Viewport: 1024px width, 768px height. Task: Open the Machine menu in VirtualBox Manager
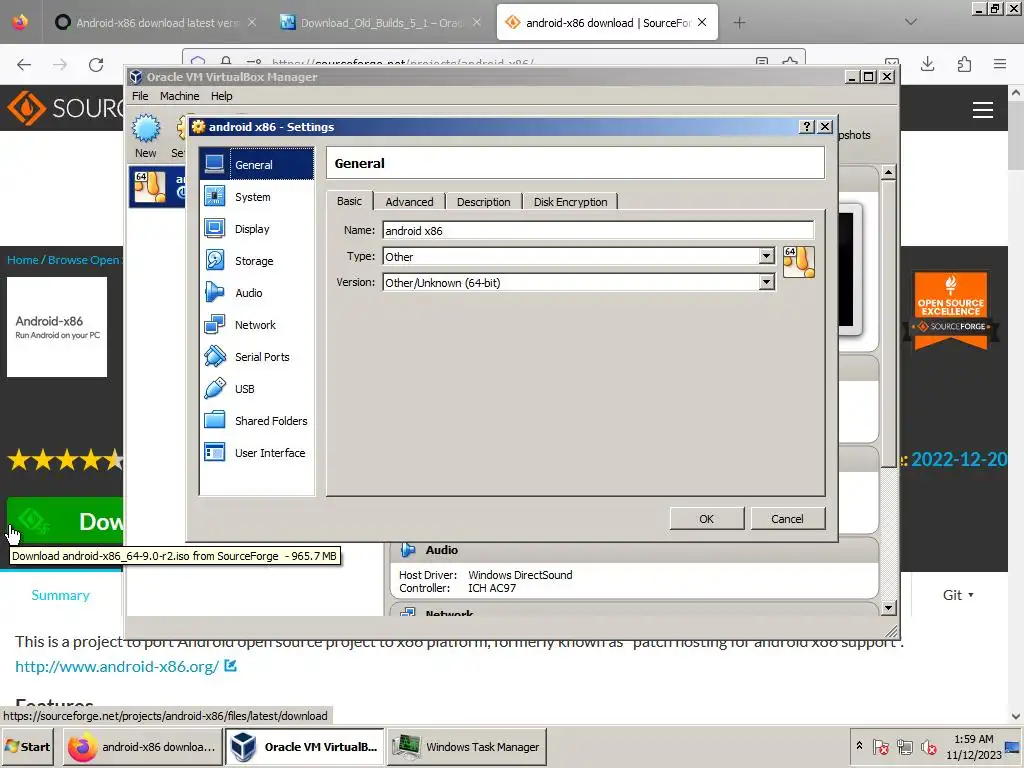(x=180, y=96)
